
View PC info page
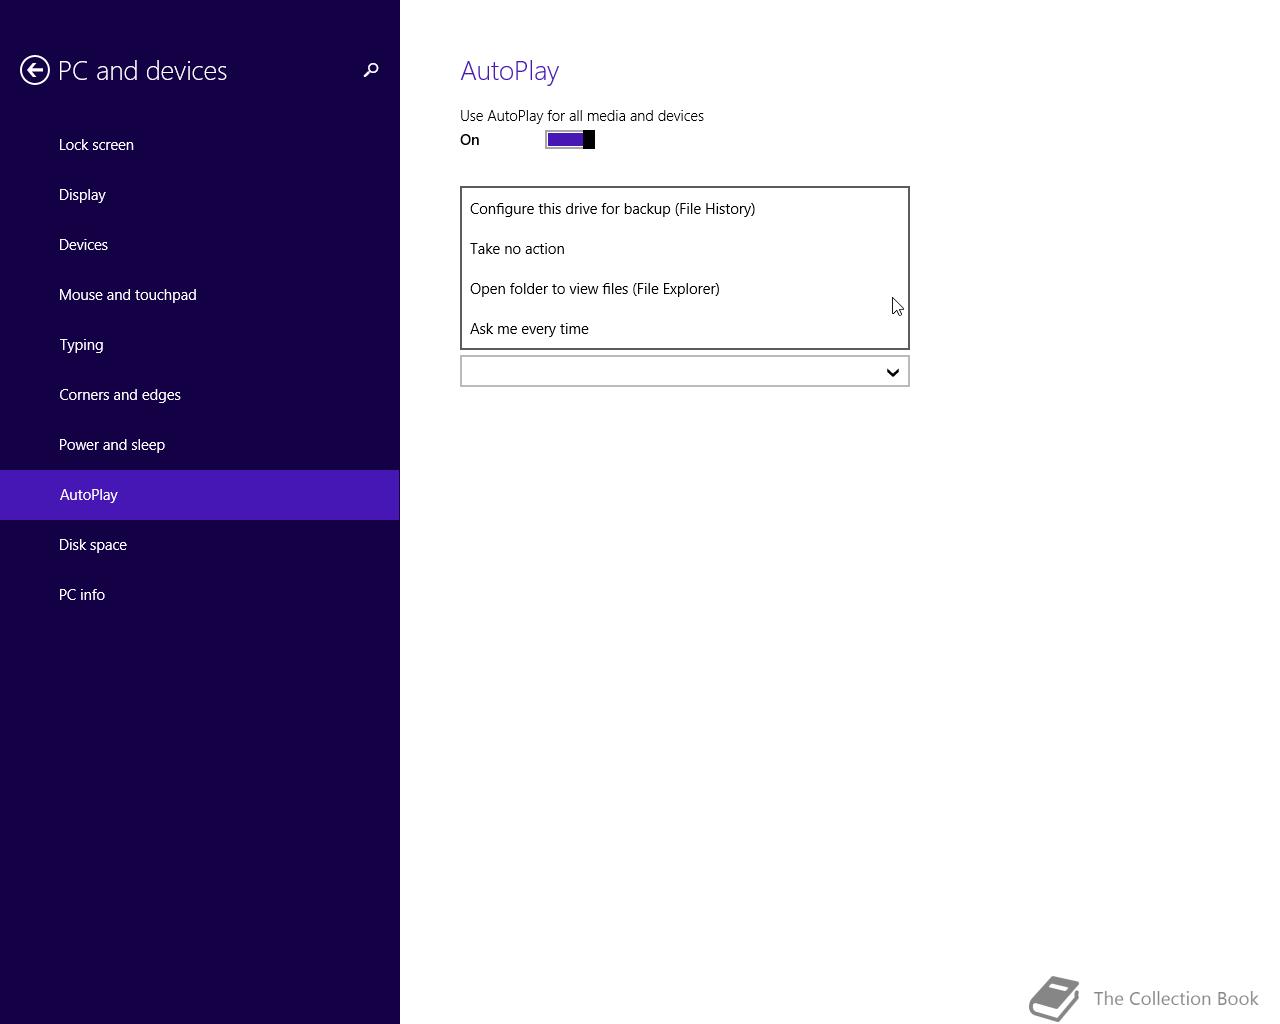point(200,595)
